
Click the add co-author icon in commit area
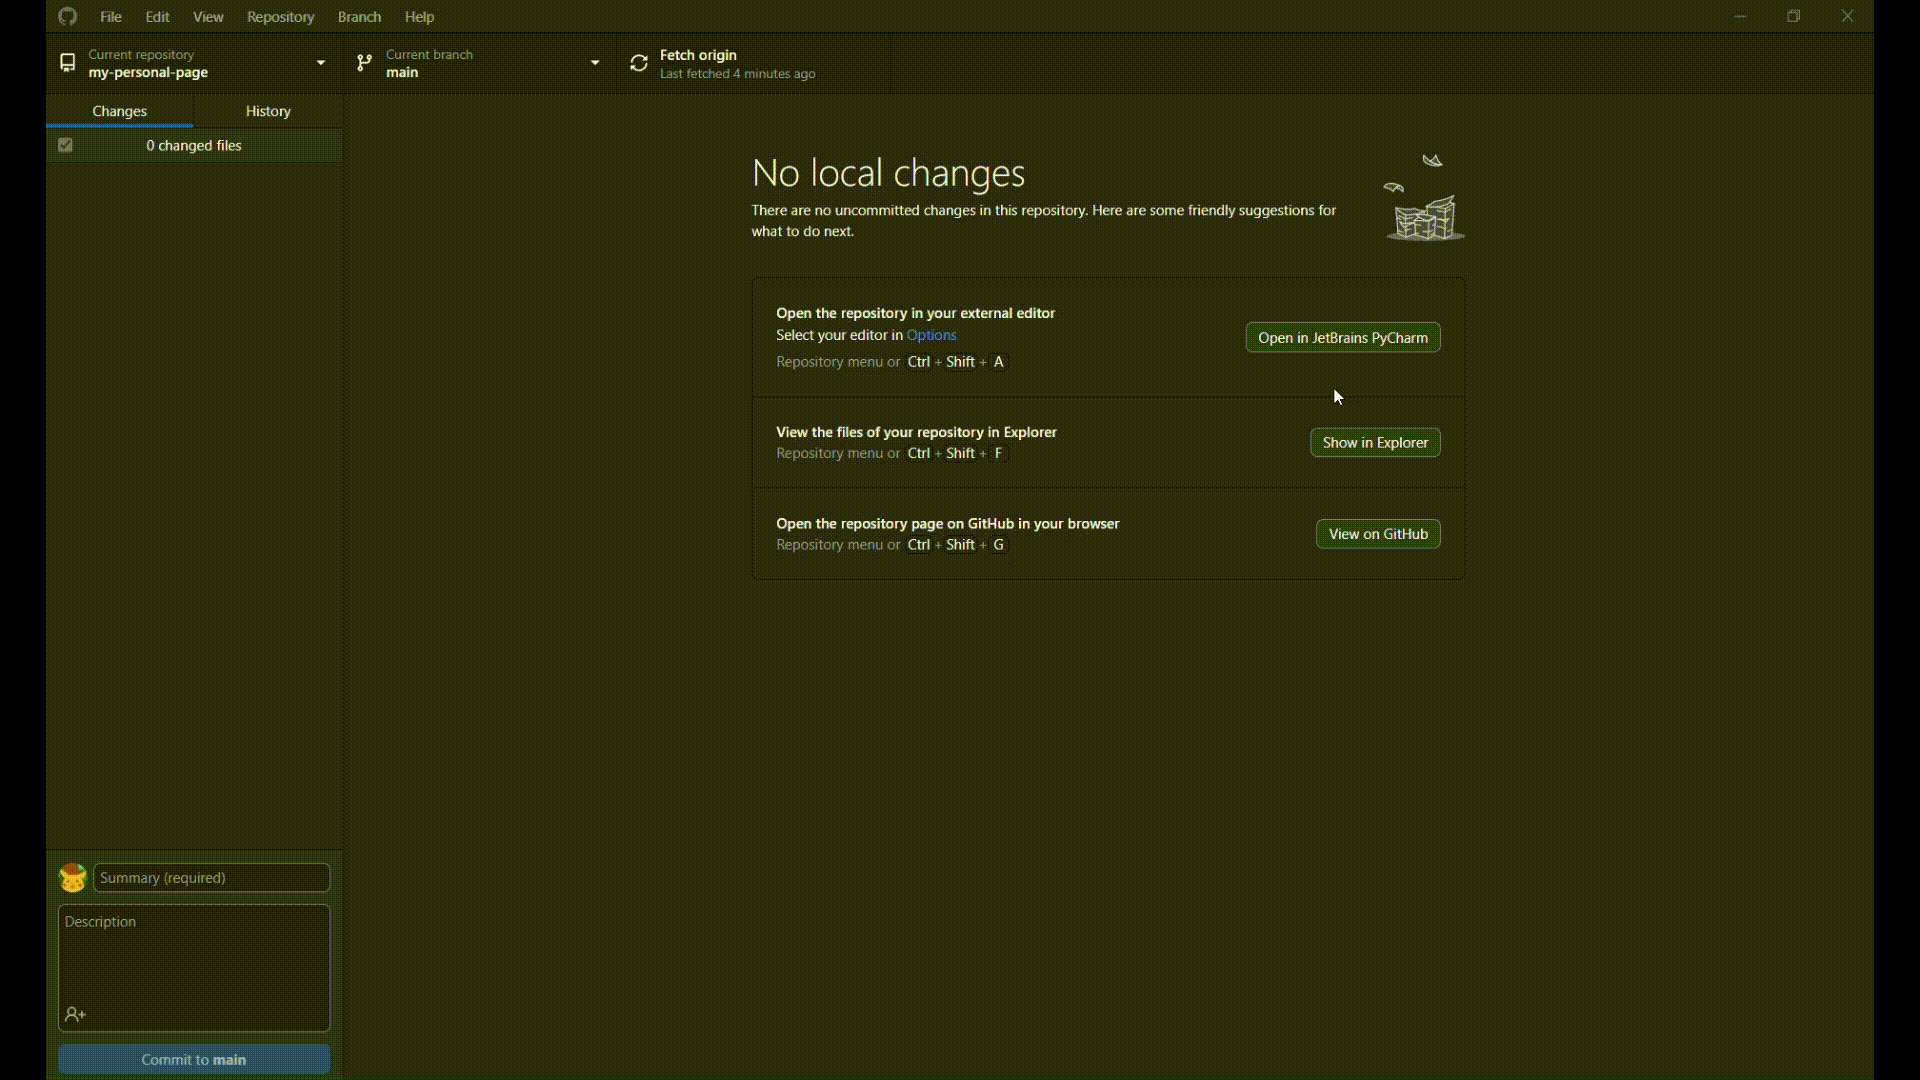coord(75,1014)
